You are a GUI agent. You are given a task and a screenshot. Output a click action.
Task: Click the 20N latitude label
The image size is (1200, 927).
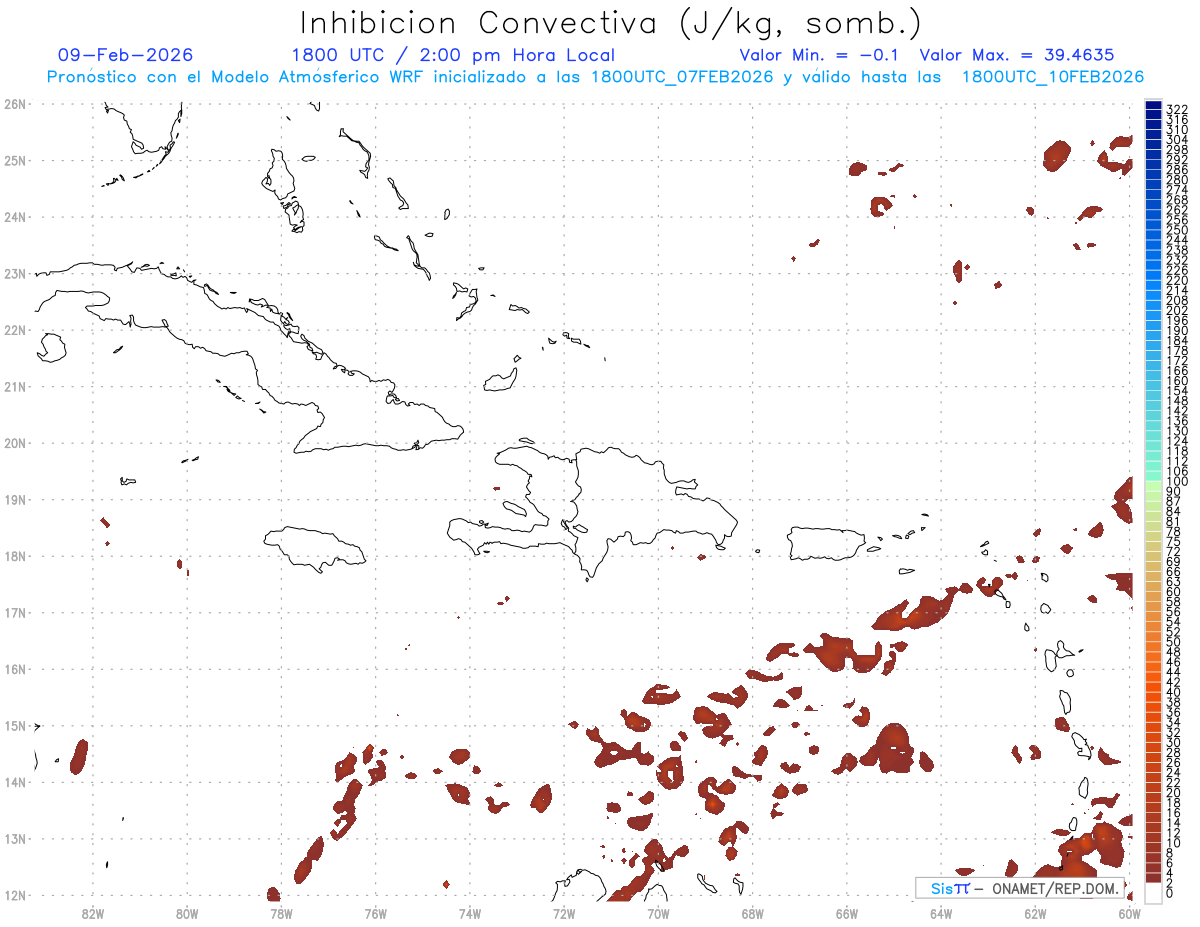15,443
